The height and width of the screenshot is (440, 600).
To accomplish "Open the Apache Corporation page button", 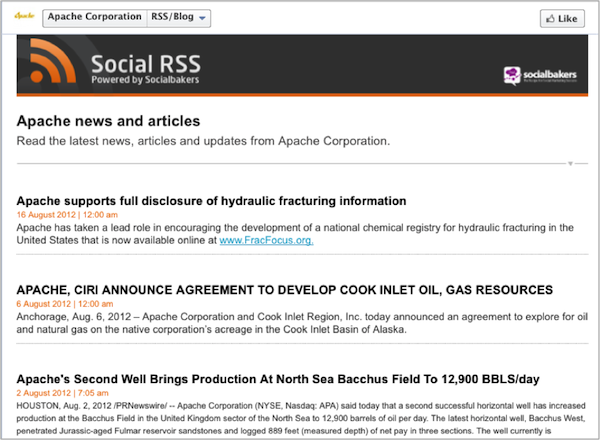I will [95, 18].
